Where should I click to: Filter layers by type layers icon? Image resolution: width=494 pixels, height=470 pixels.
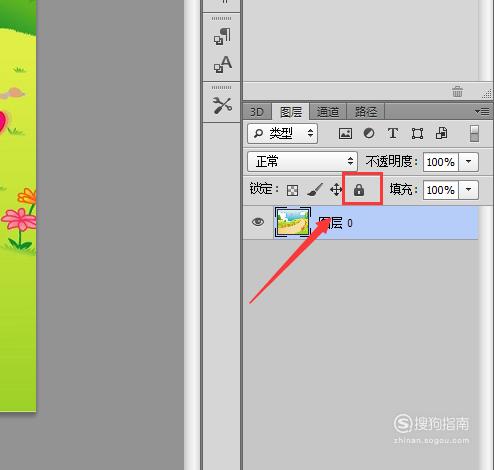click(x=393, y=134)
